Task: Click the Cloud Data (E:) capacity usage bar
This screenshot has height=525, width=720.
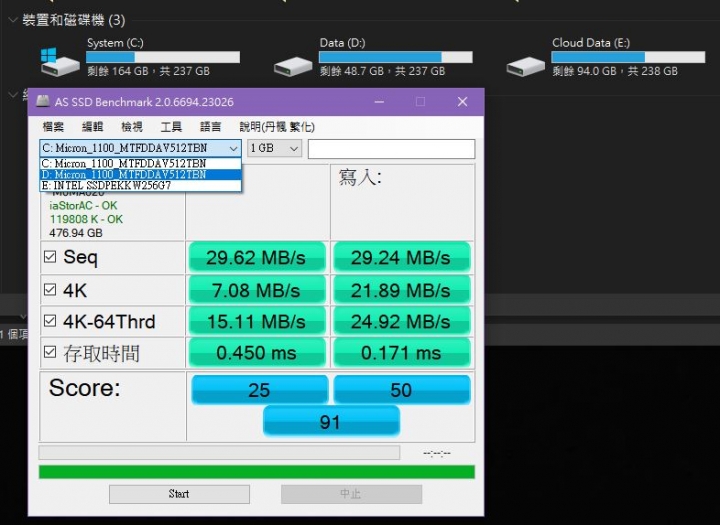Action: pos(628,57)
